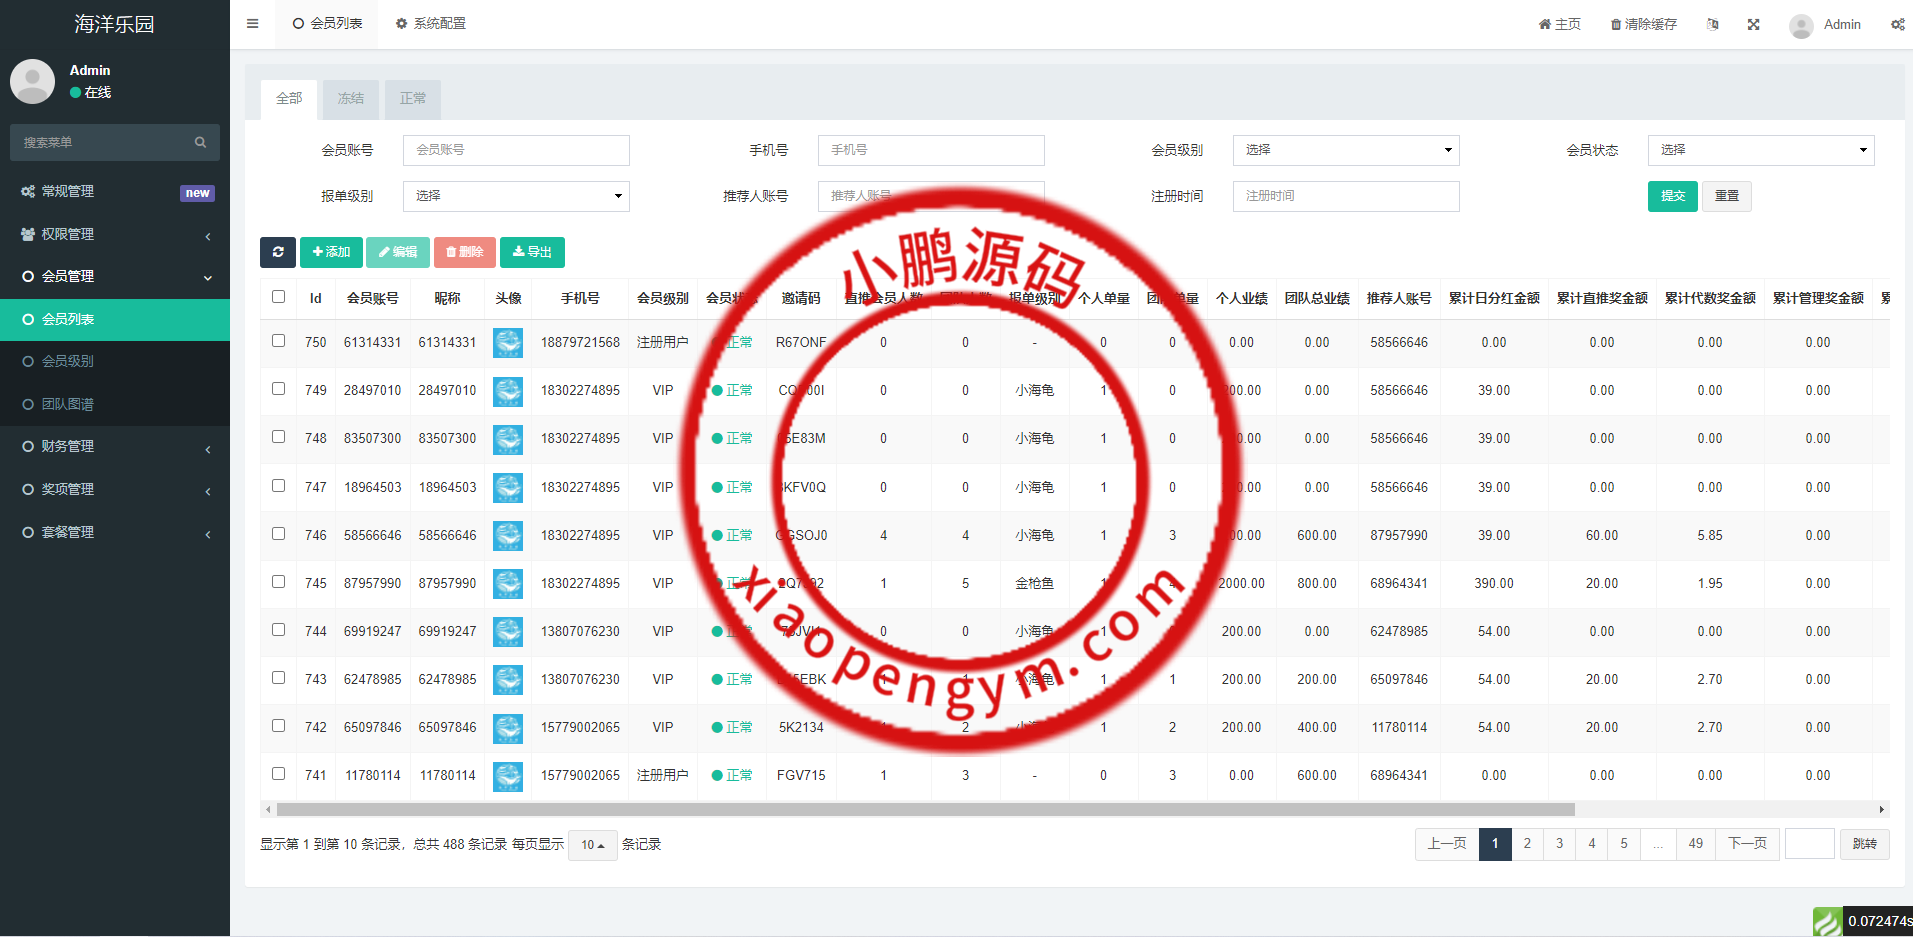Click avatar thumbnail of member 750
This screenshot has width=1913, height=937.
508,343
